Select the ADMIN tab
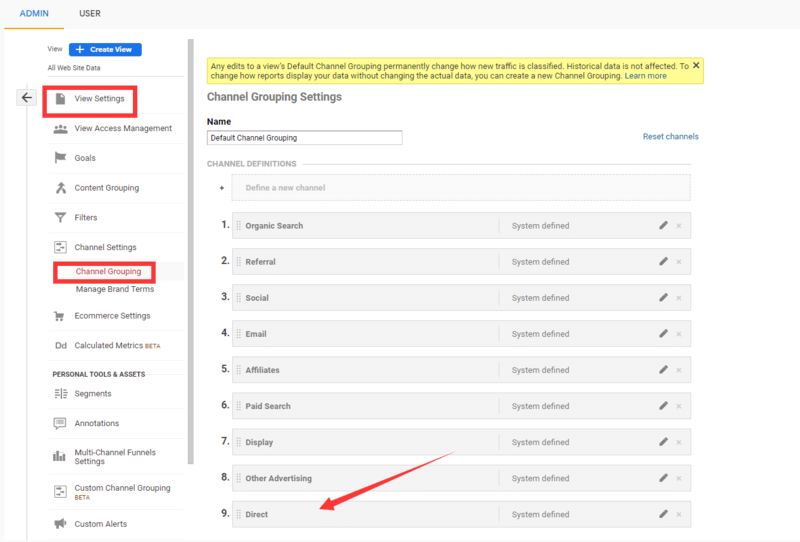 tap(34, 14)
